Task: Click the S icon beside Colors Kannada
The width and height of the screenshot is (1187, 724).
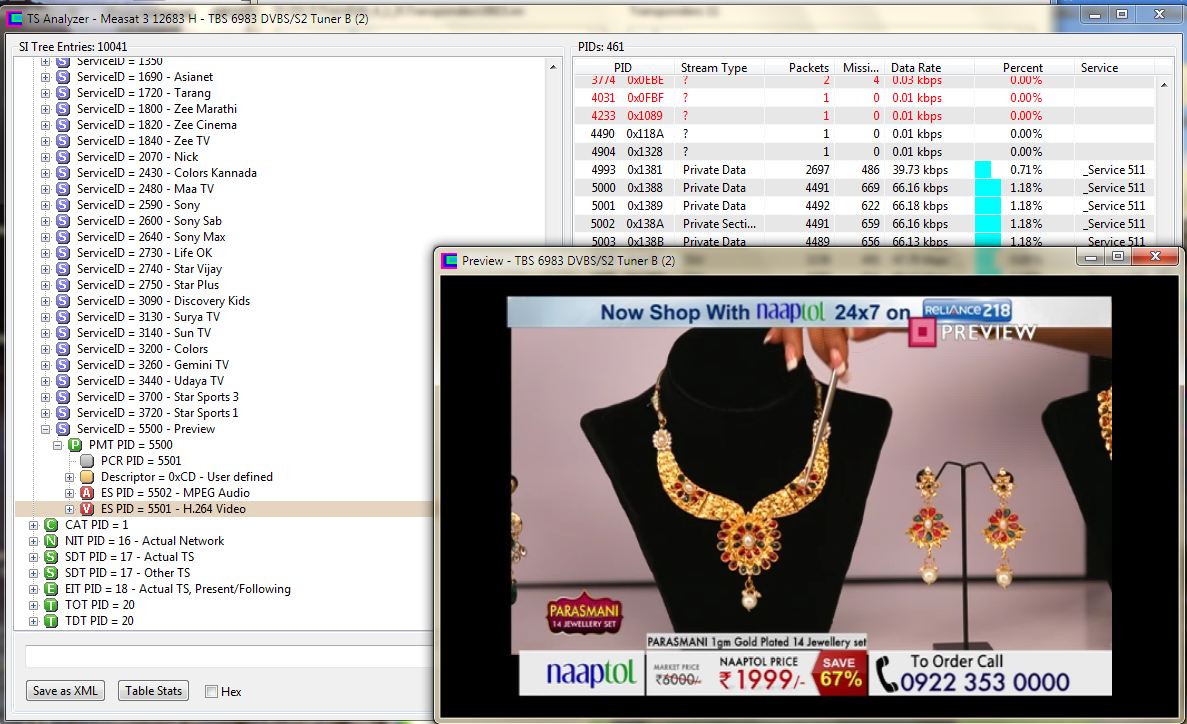Action: coord(63,173)
